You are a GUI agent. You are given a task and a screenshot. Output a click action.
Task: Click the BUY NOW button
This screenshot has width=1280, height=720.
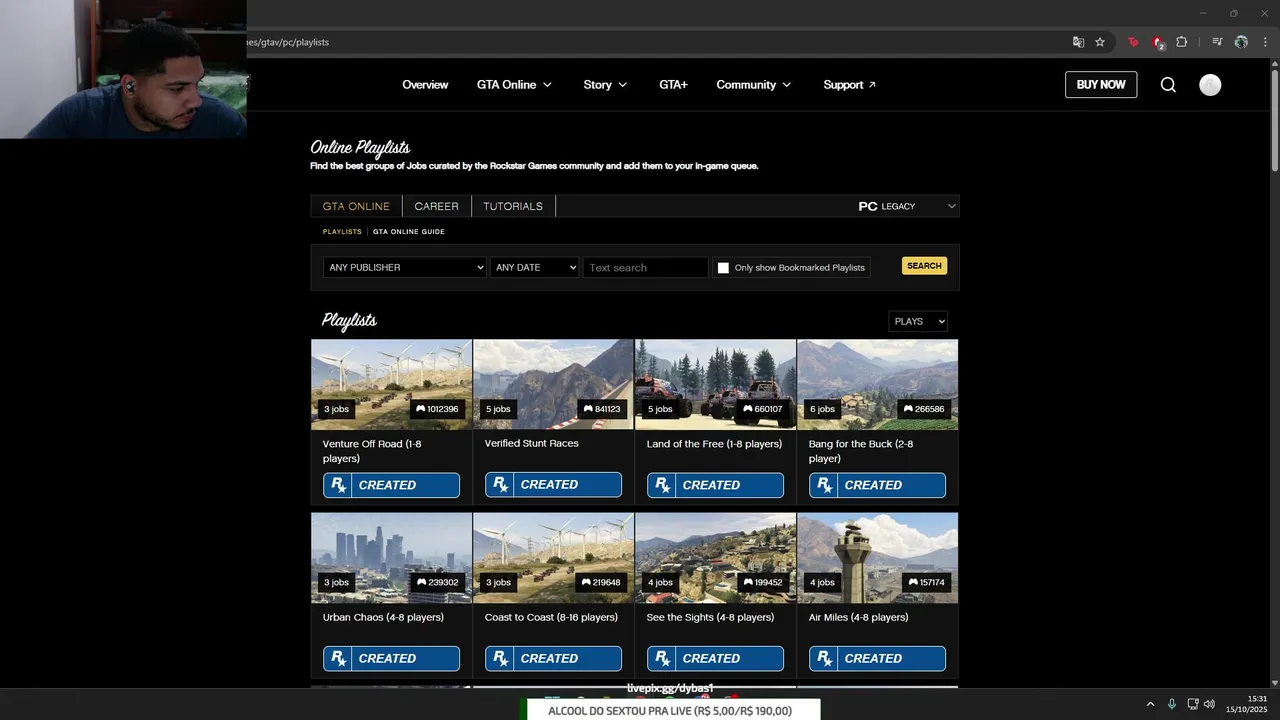point(1101,85)
